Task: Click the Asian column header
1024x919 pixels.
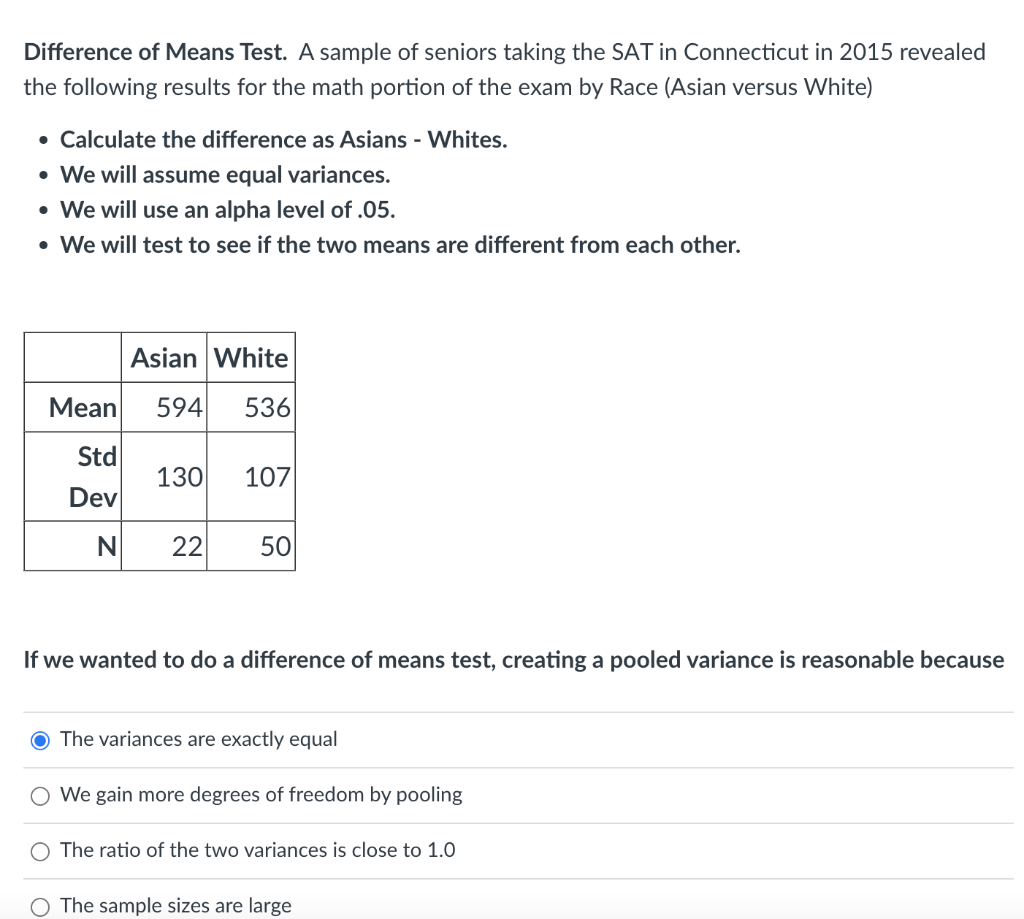Action: coord(164,358)
